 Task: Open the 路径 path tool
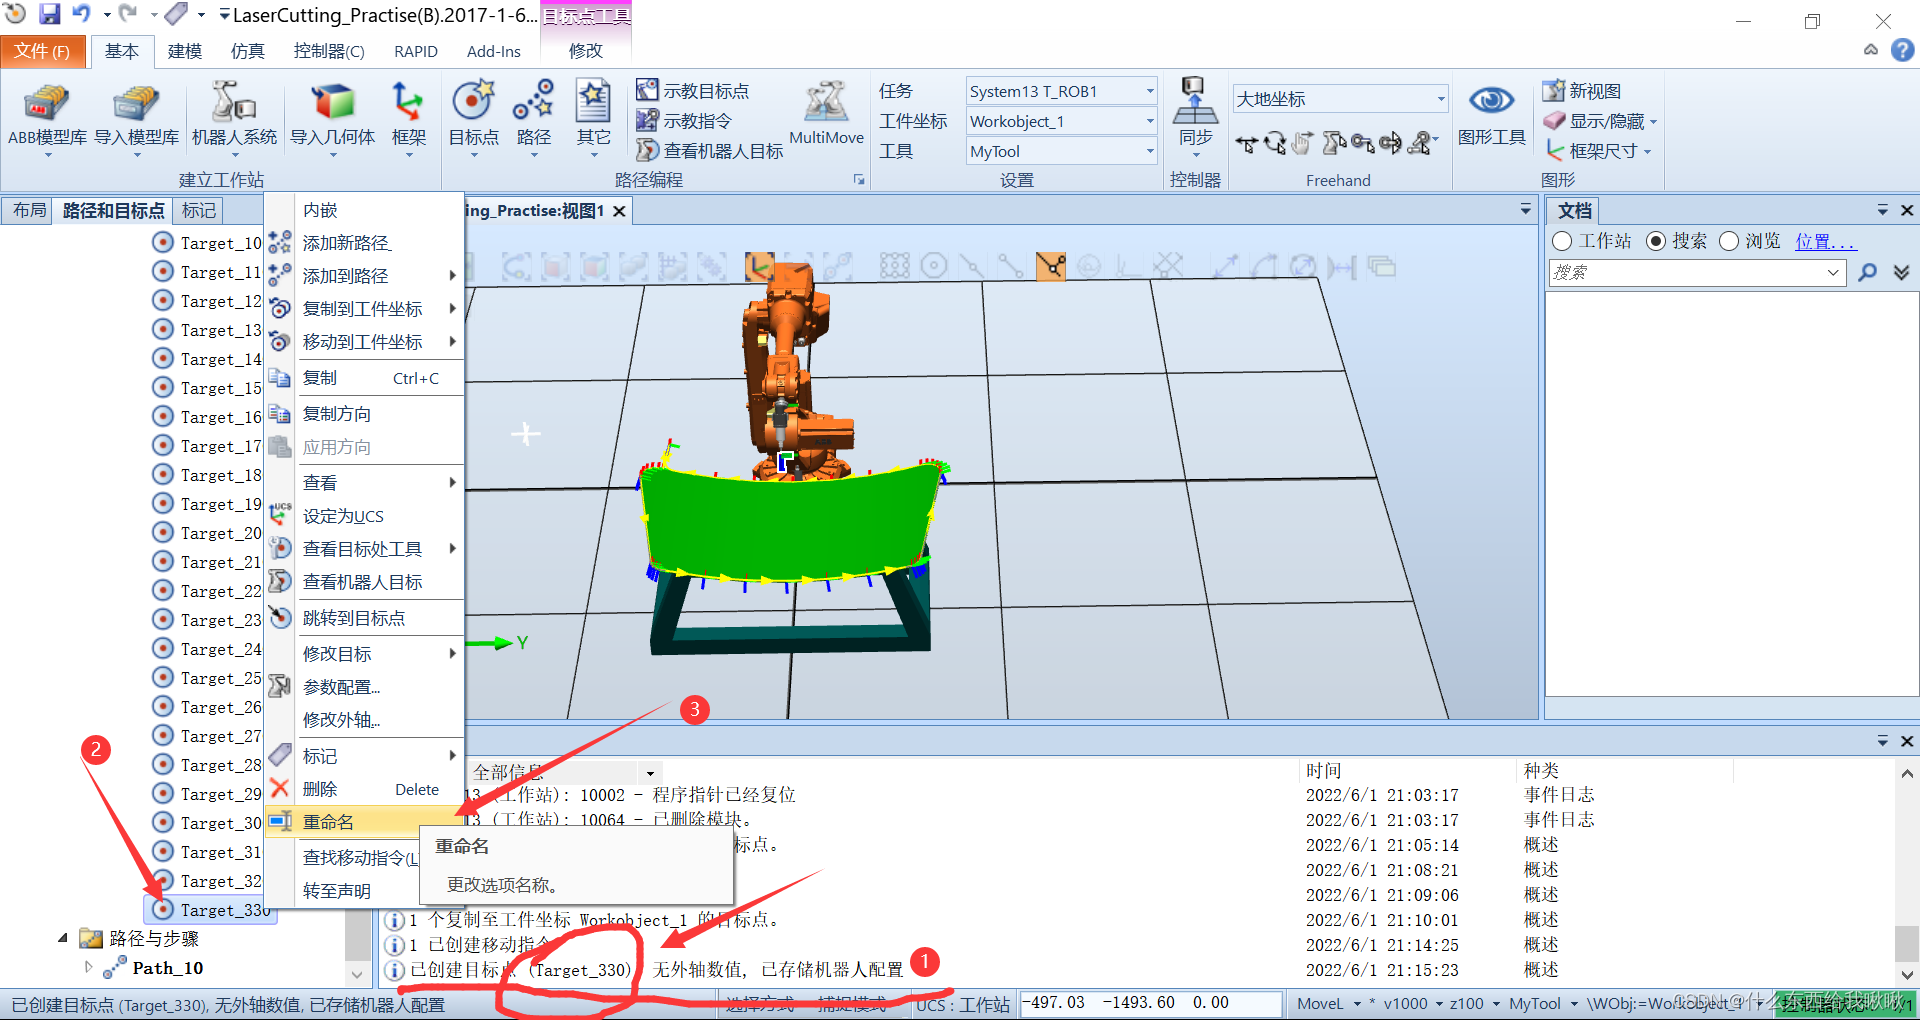click(533, 116)
